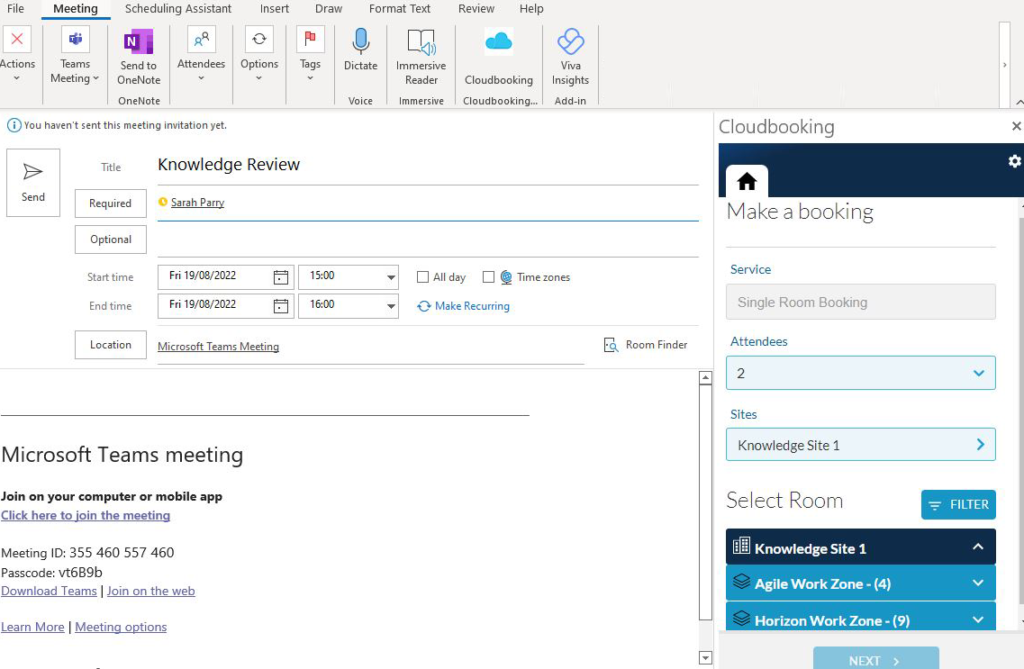Viewport: 1024px width, 669px height.
Task: Open the Options ribbon group
Action: [x=259, y=56]
